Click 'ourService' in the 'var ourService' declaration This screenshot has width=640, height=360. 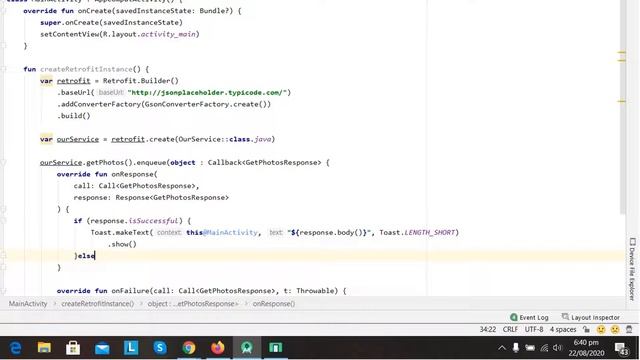(x=78, y=139)
